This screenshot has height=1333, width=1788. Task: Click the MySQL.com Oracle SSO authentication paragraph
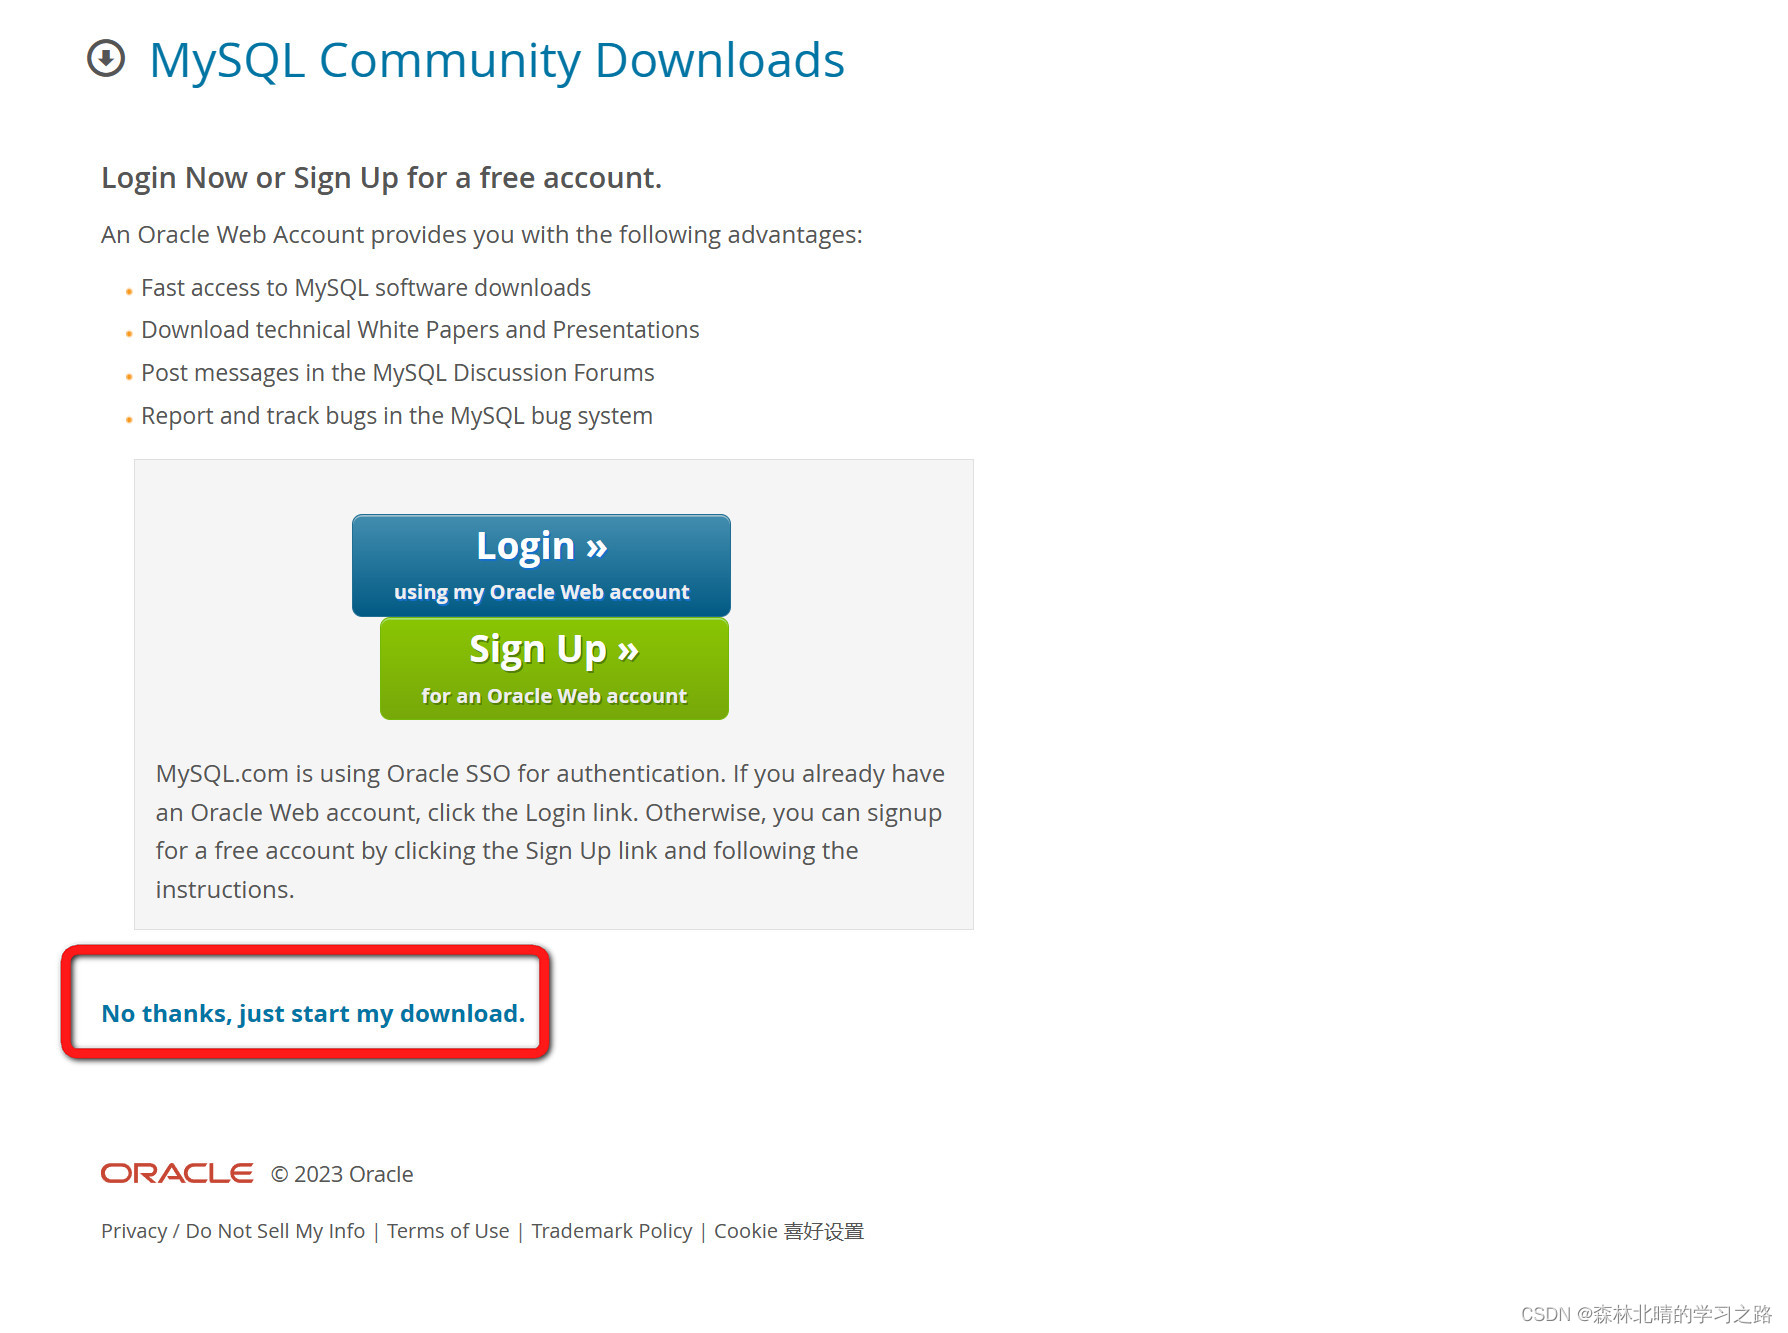point(550,831)
